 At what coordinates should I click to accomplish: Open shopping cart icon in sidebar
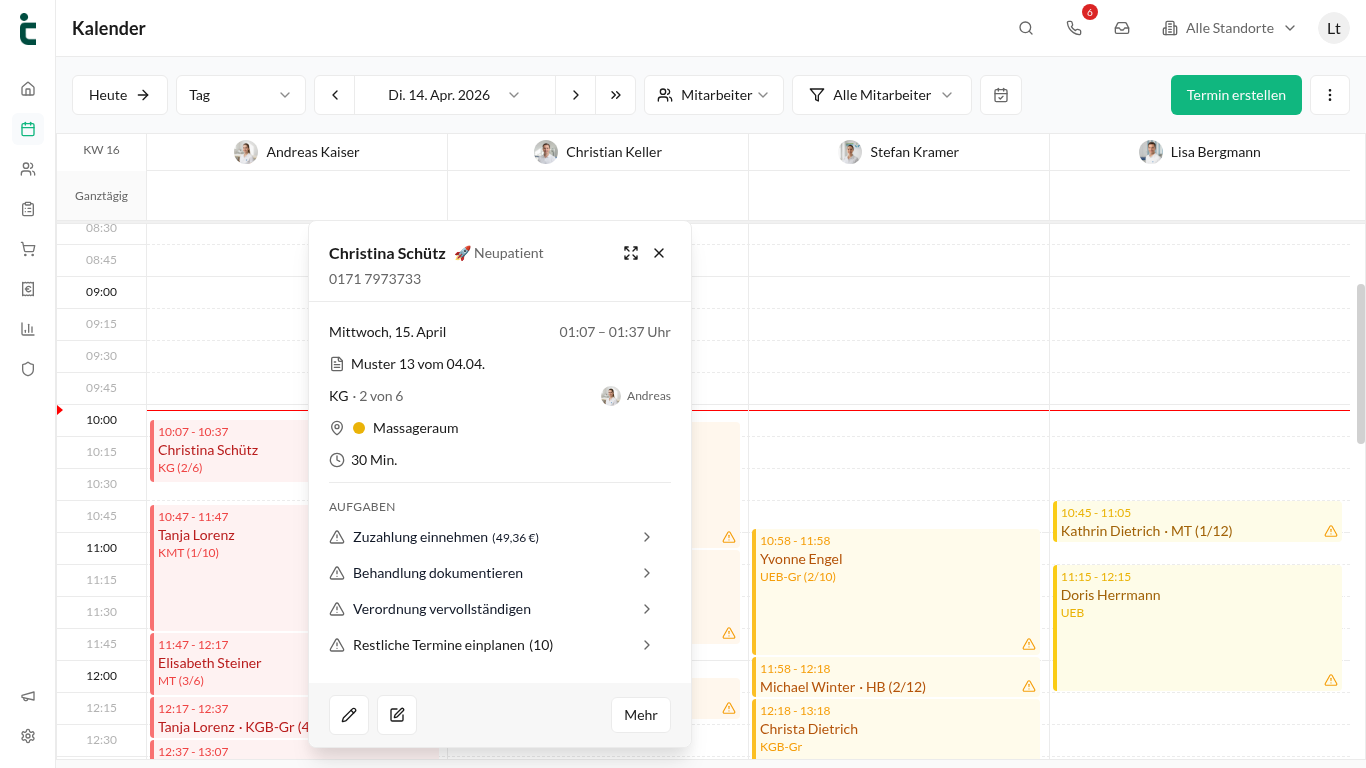pyautogui.click(x=28, y=249)
